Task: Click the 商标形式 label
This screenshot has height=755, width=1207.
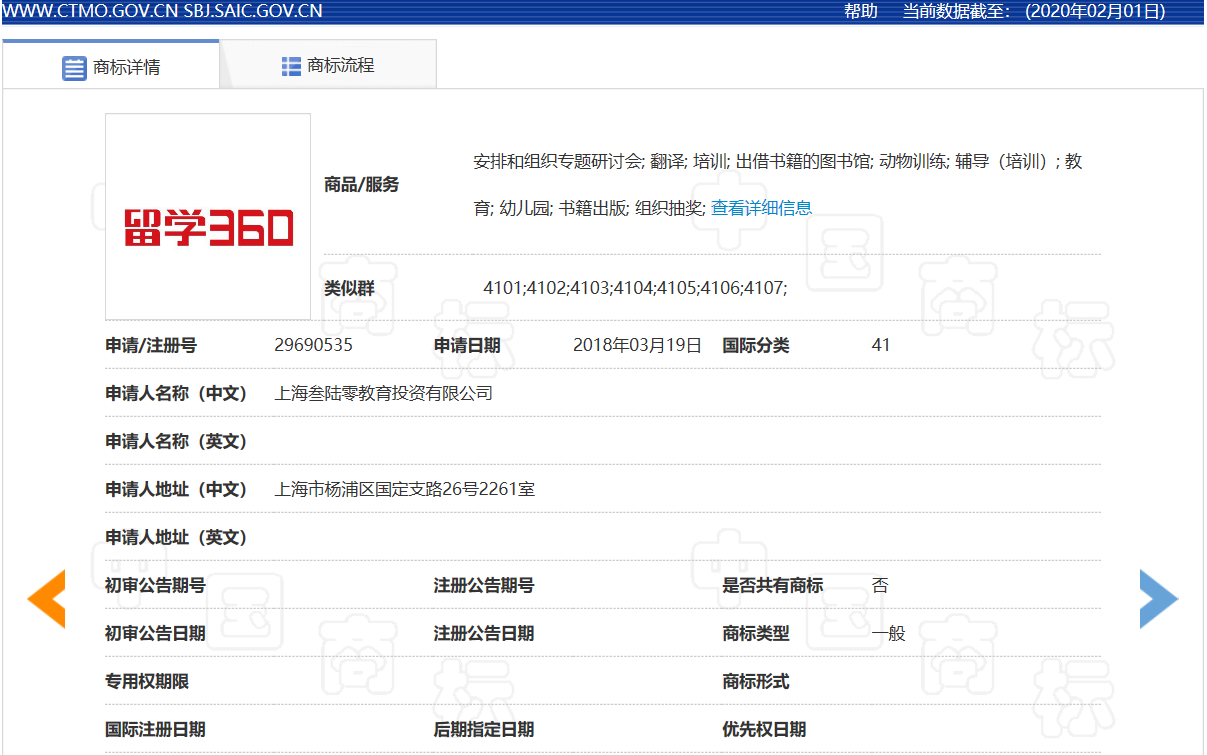Action: (756, 681)
